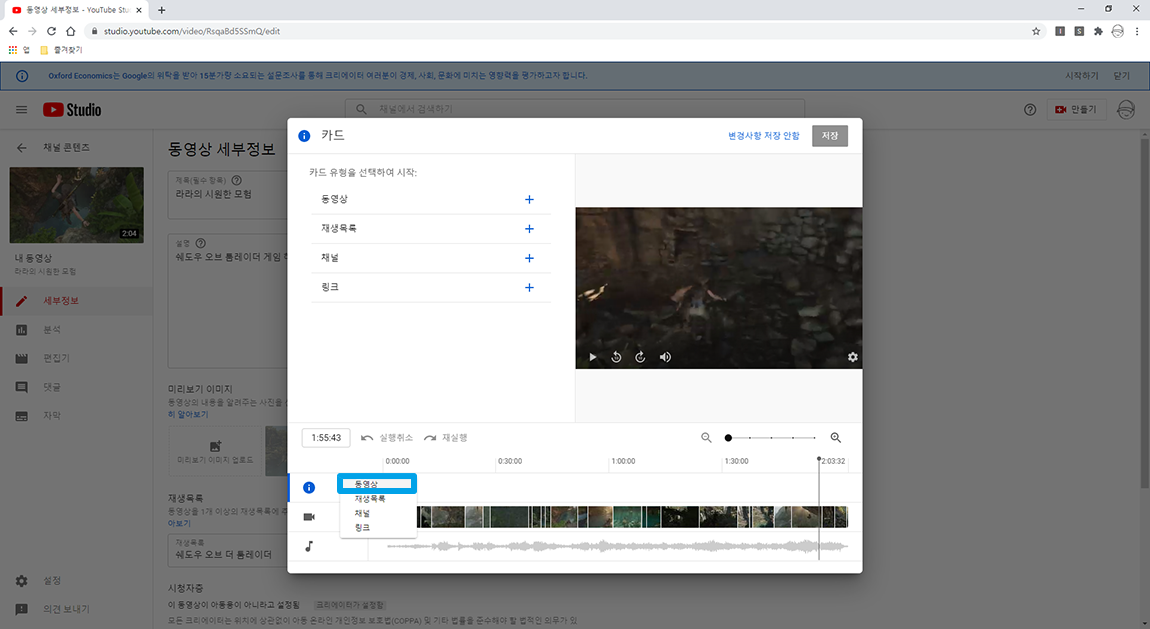
Task: Choose 채널 from the card popup menu
Action: coord(378,513)
